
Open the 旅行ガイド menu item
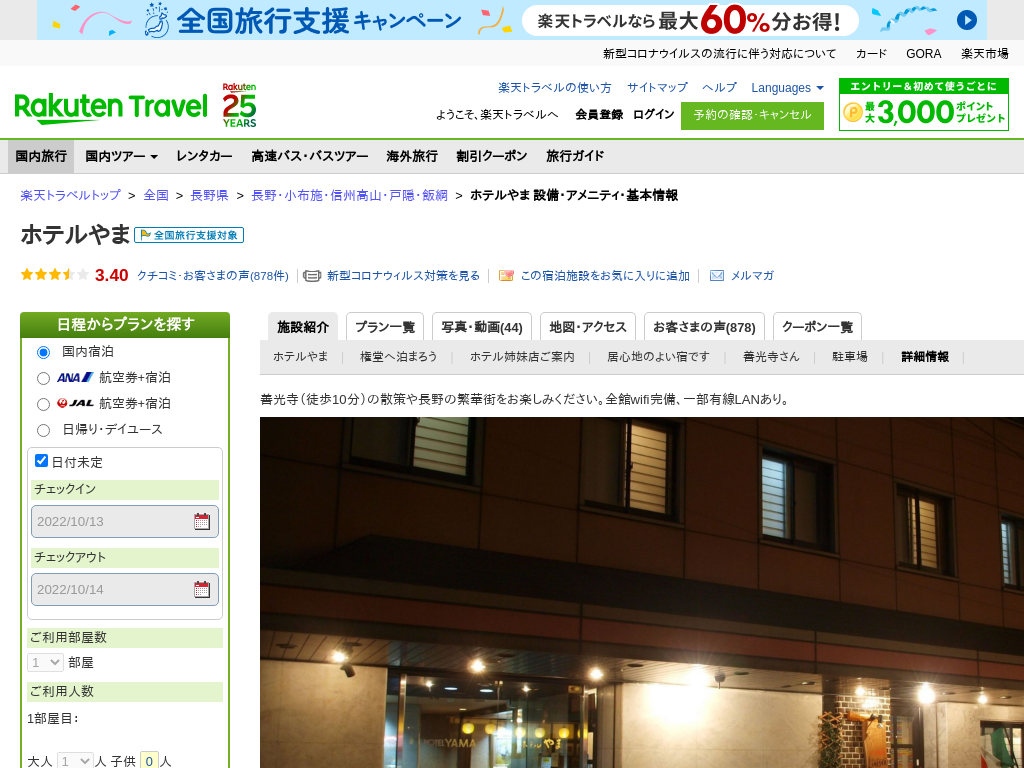[575, 156]
